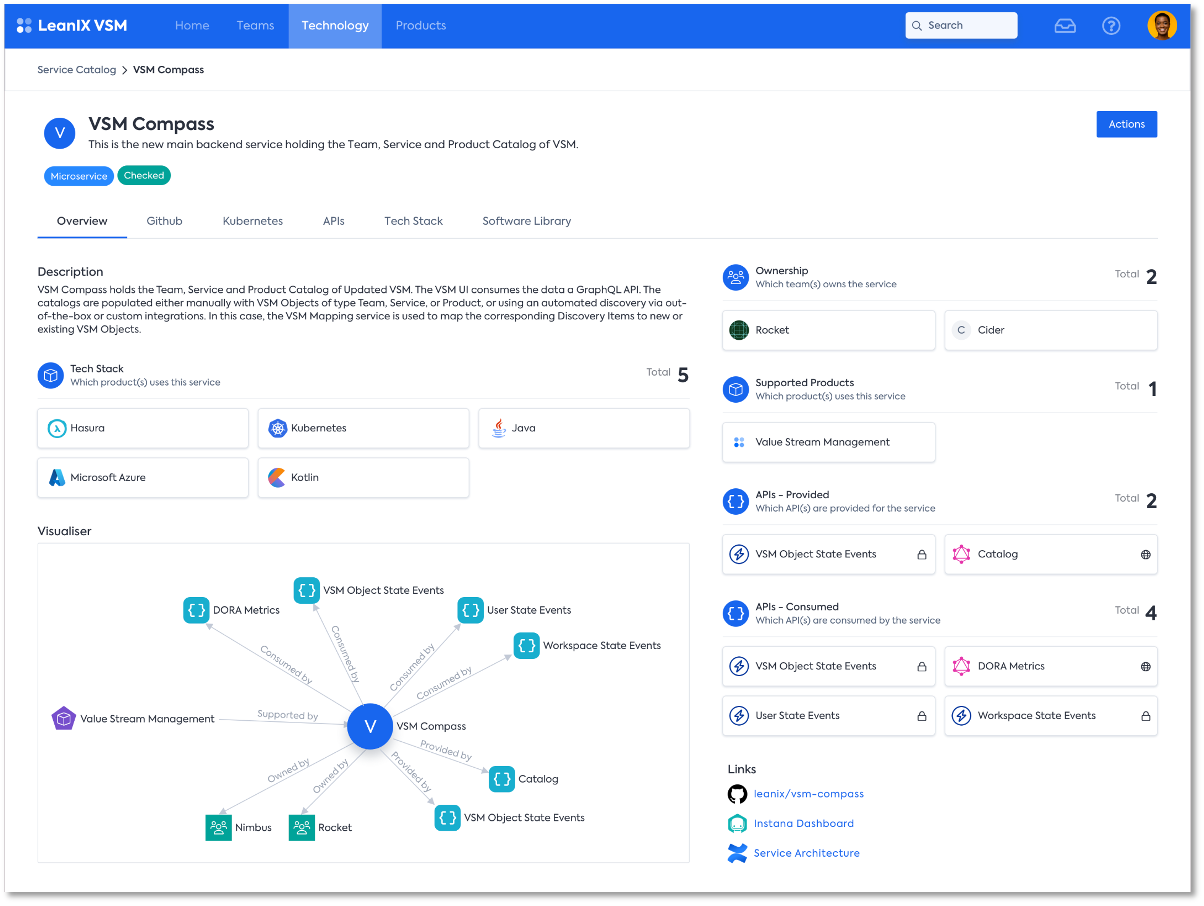The image size is (1204, 906).
Task: Click the Supported Products cube icon
Action: click(736, 389)
